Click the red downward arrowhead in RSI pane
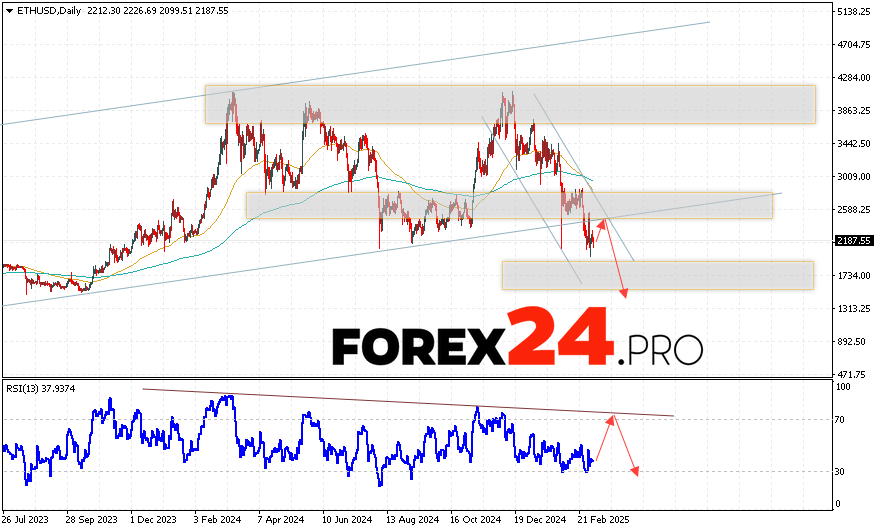The height and width of the screenshot is (531, 878). click(x=635, y=471)
